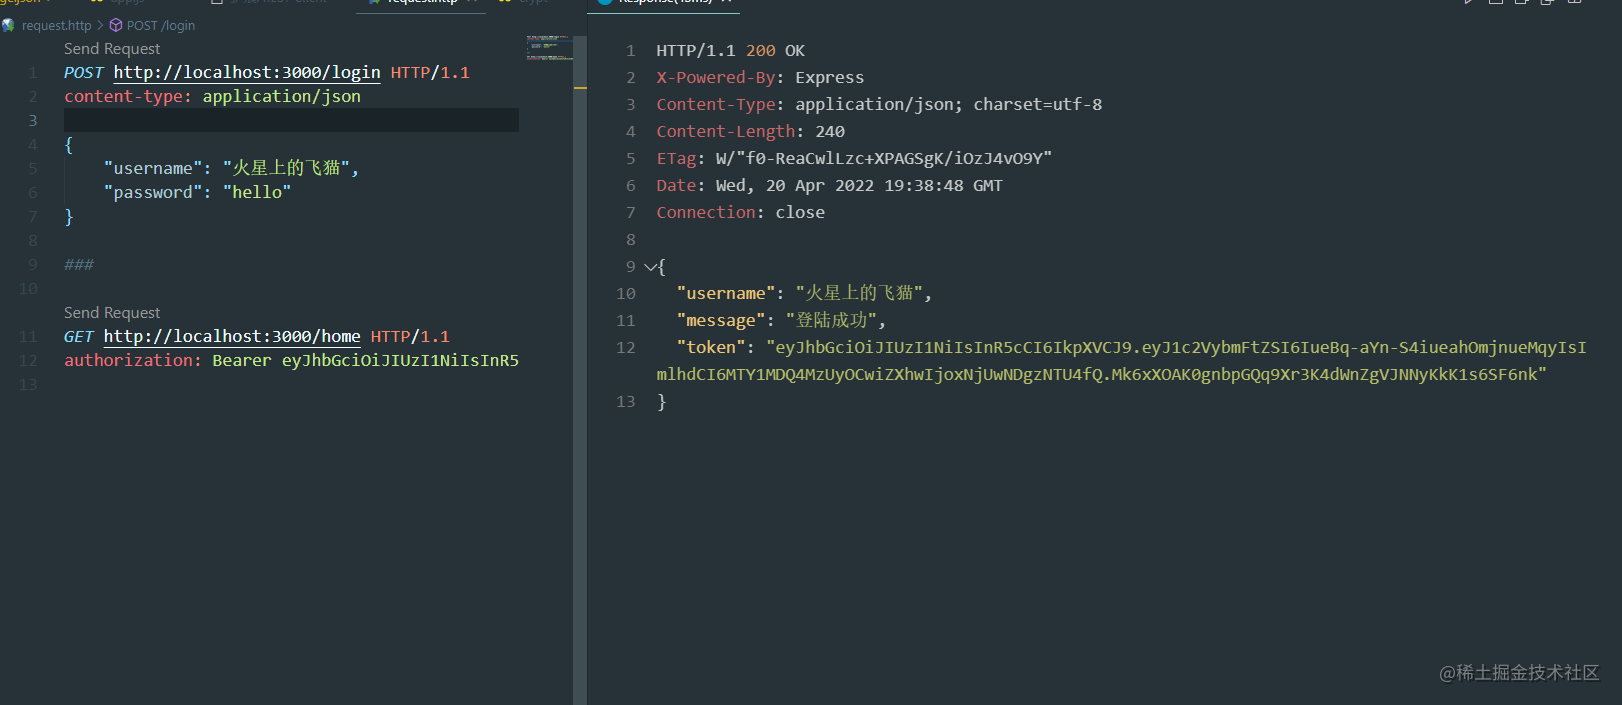Click the closing brace on request line 7
The width and height of the screenshot is (1622, 705).
point(69,217)
